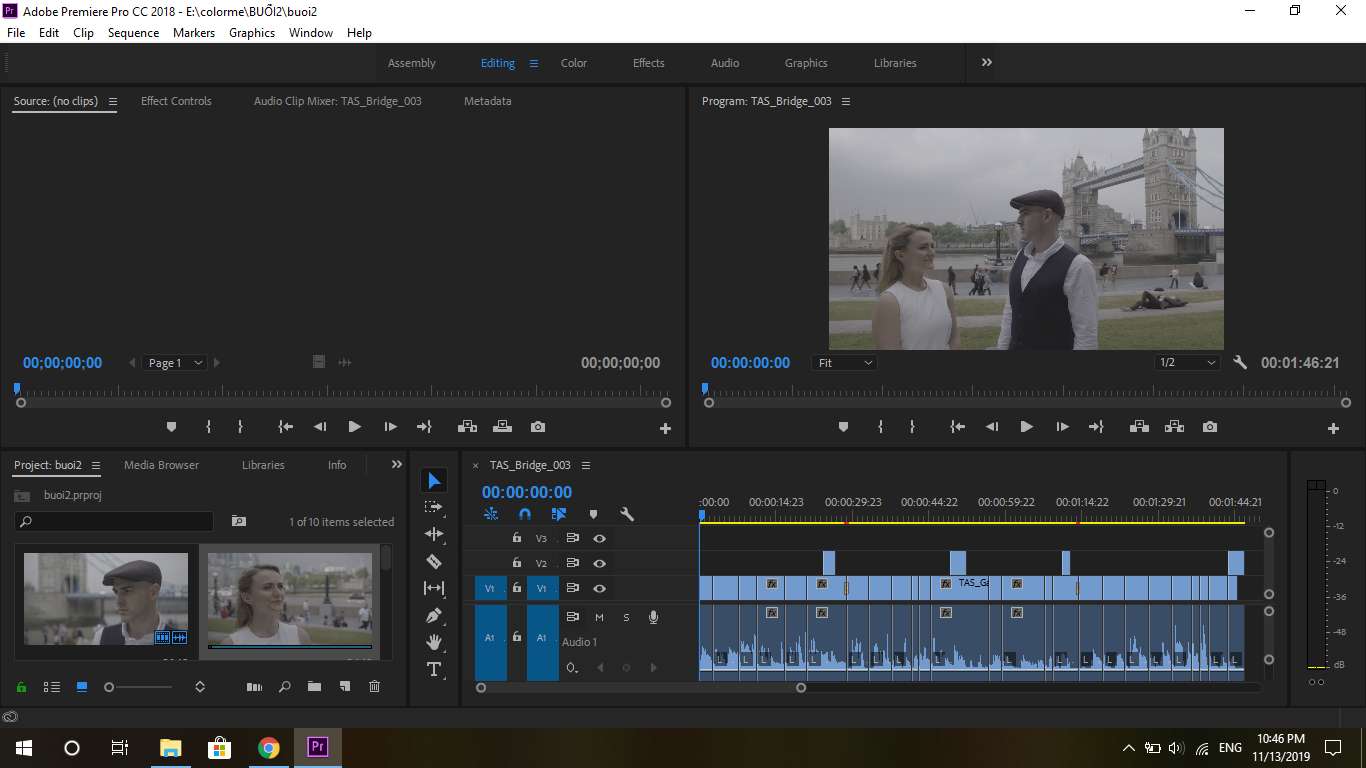Viewport: 1366px width, 768px height.
Task: Select the woman clip thumbnail in Project panel
Action: pos(290,599)
